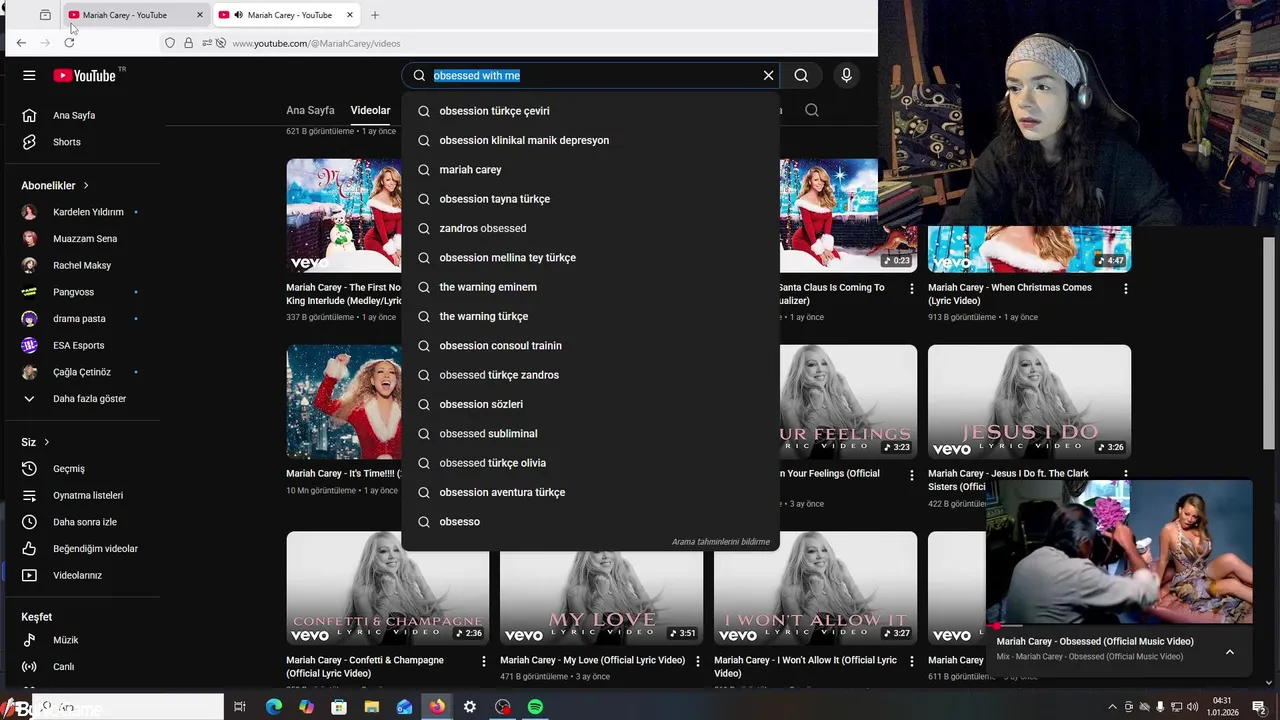
Task: Open the Çağla Çetinöz subscription
Action: [83, 372]
